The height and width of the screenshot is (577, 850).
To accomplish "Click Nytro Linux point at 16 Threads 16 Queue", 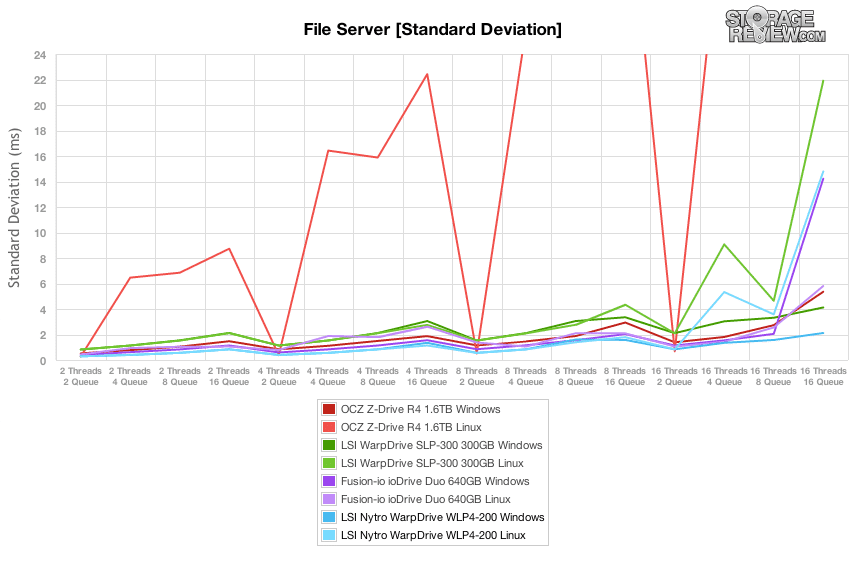I will (823, 172).
